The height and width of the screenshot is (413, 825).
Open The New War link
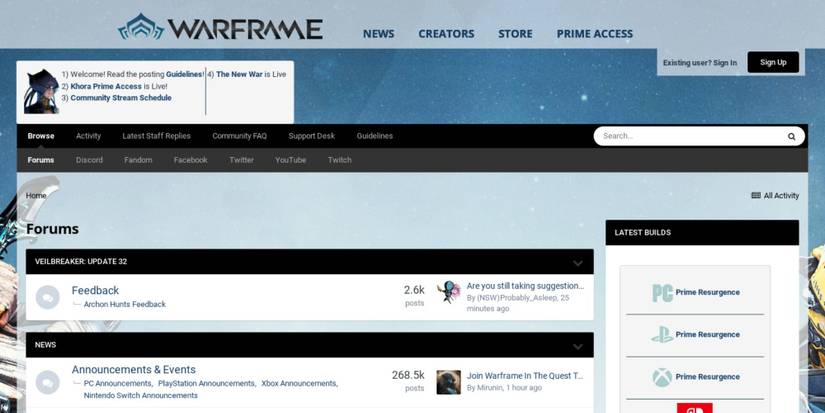tap(239, 75)
